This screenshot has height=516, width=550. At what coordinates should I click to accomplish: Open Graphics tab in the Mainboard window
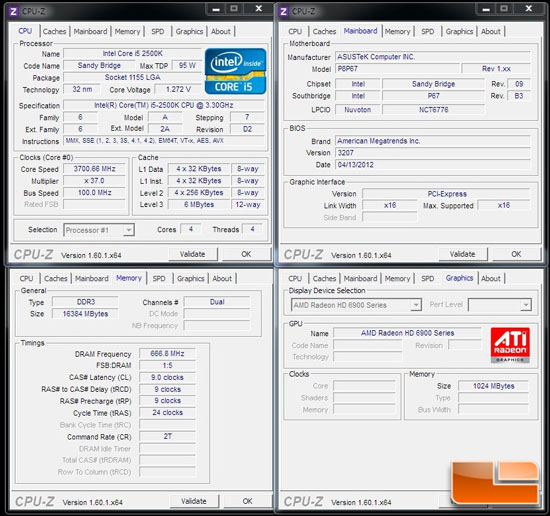(460, 31)
